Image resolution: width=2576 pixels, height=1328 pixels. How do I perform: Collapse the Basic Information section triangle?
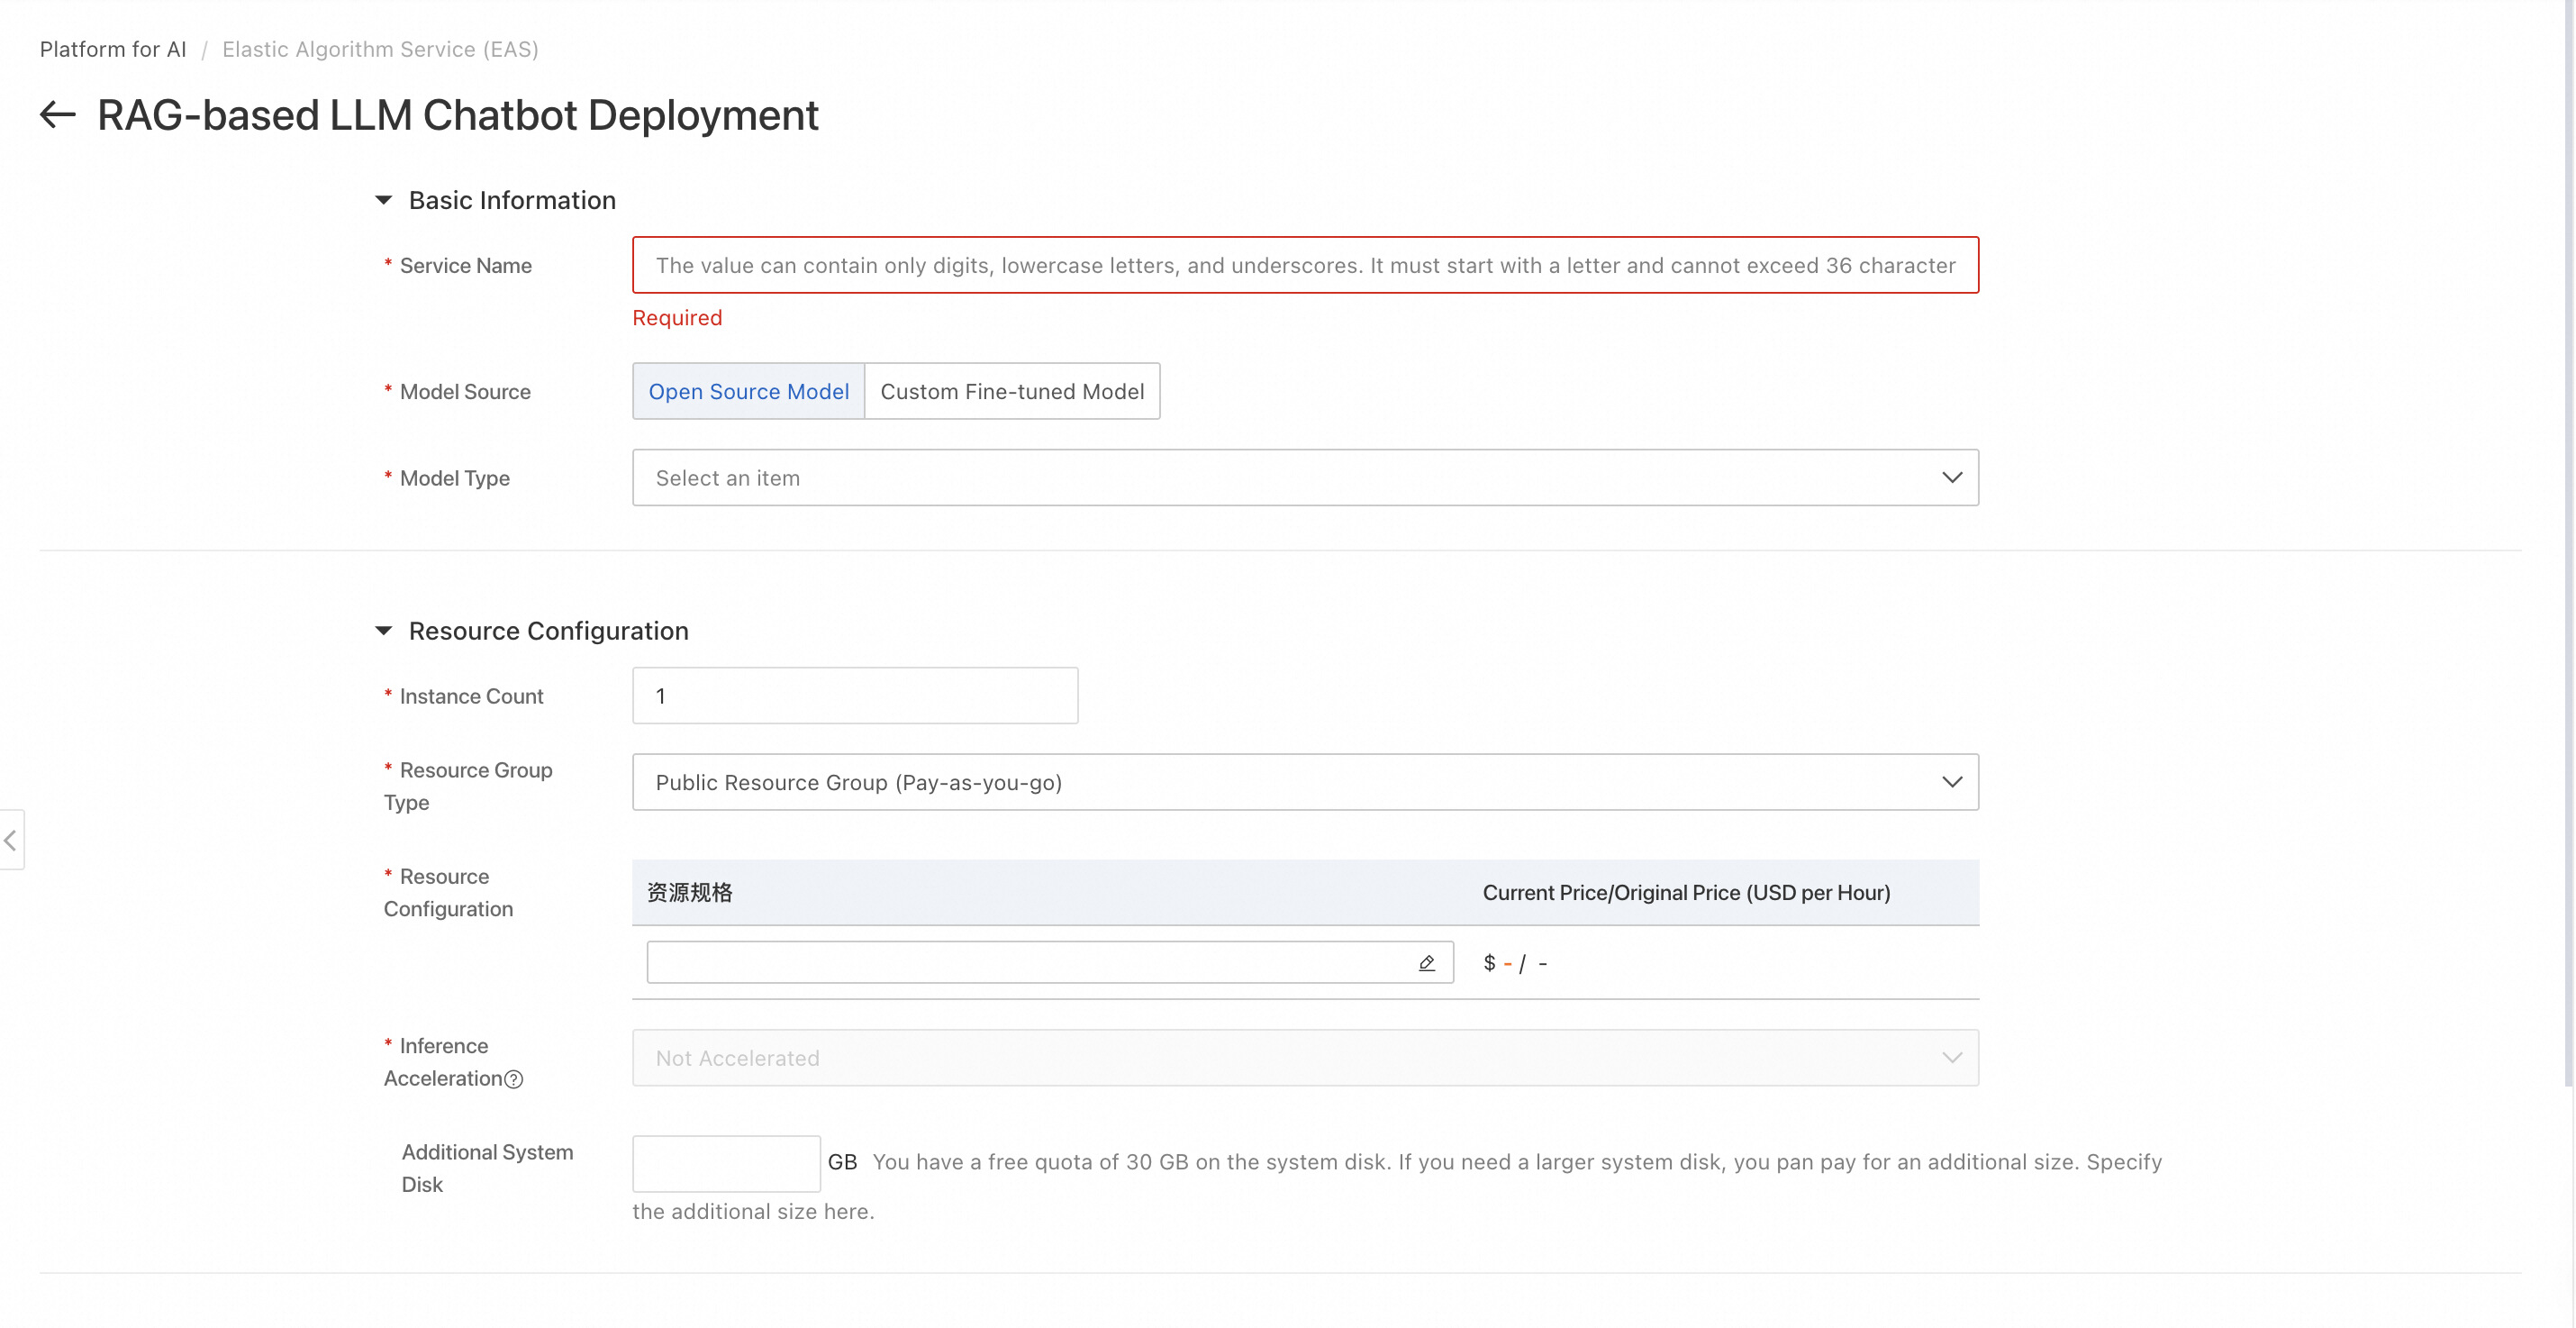pos(383,200)
